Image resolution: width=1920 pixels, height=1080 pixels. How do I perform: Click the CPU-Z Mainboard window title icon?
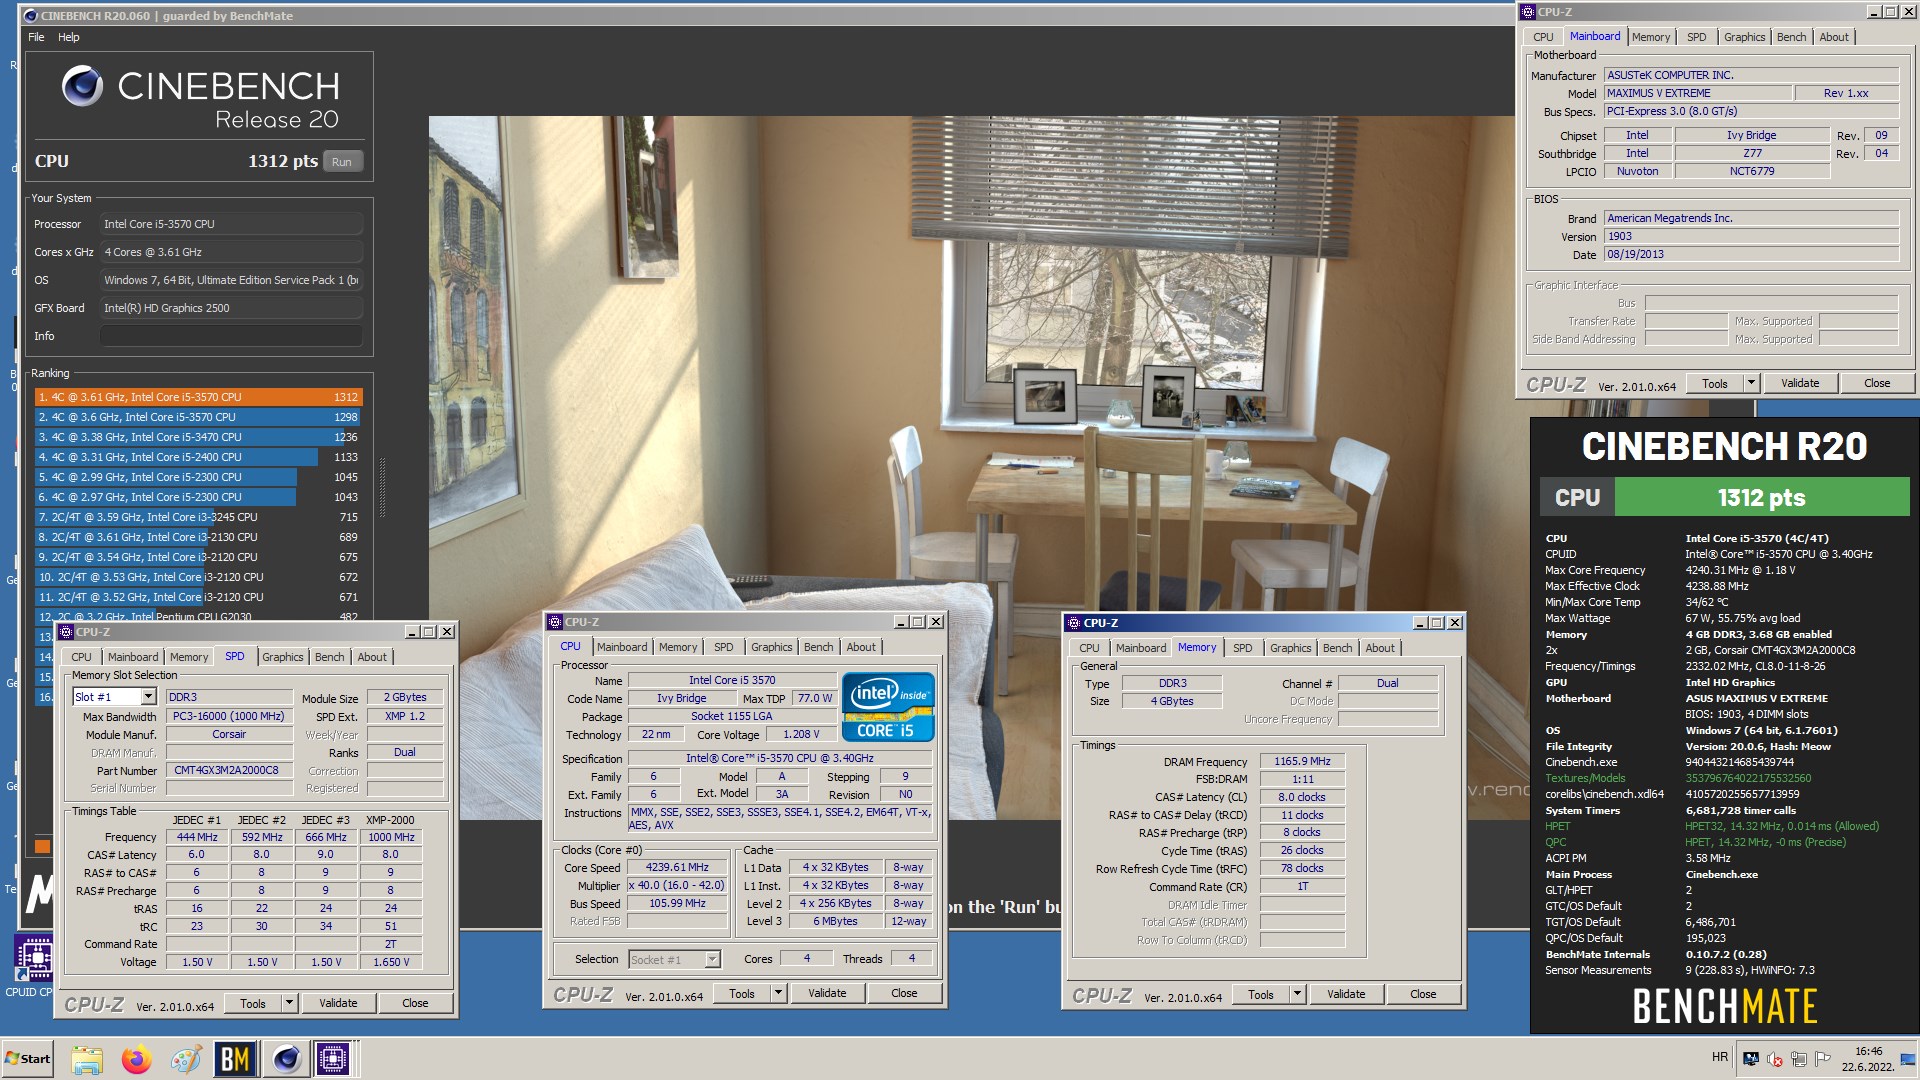click(1528, 12)
